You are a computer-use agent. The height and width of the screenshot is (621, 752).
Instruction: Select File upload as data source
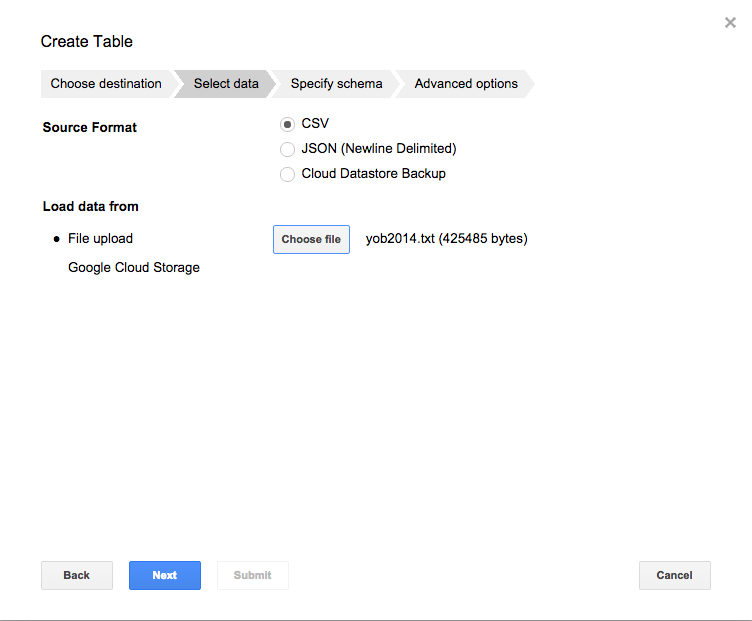click(x=100, y=238)
